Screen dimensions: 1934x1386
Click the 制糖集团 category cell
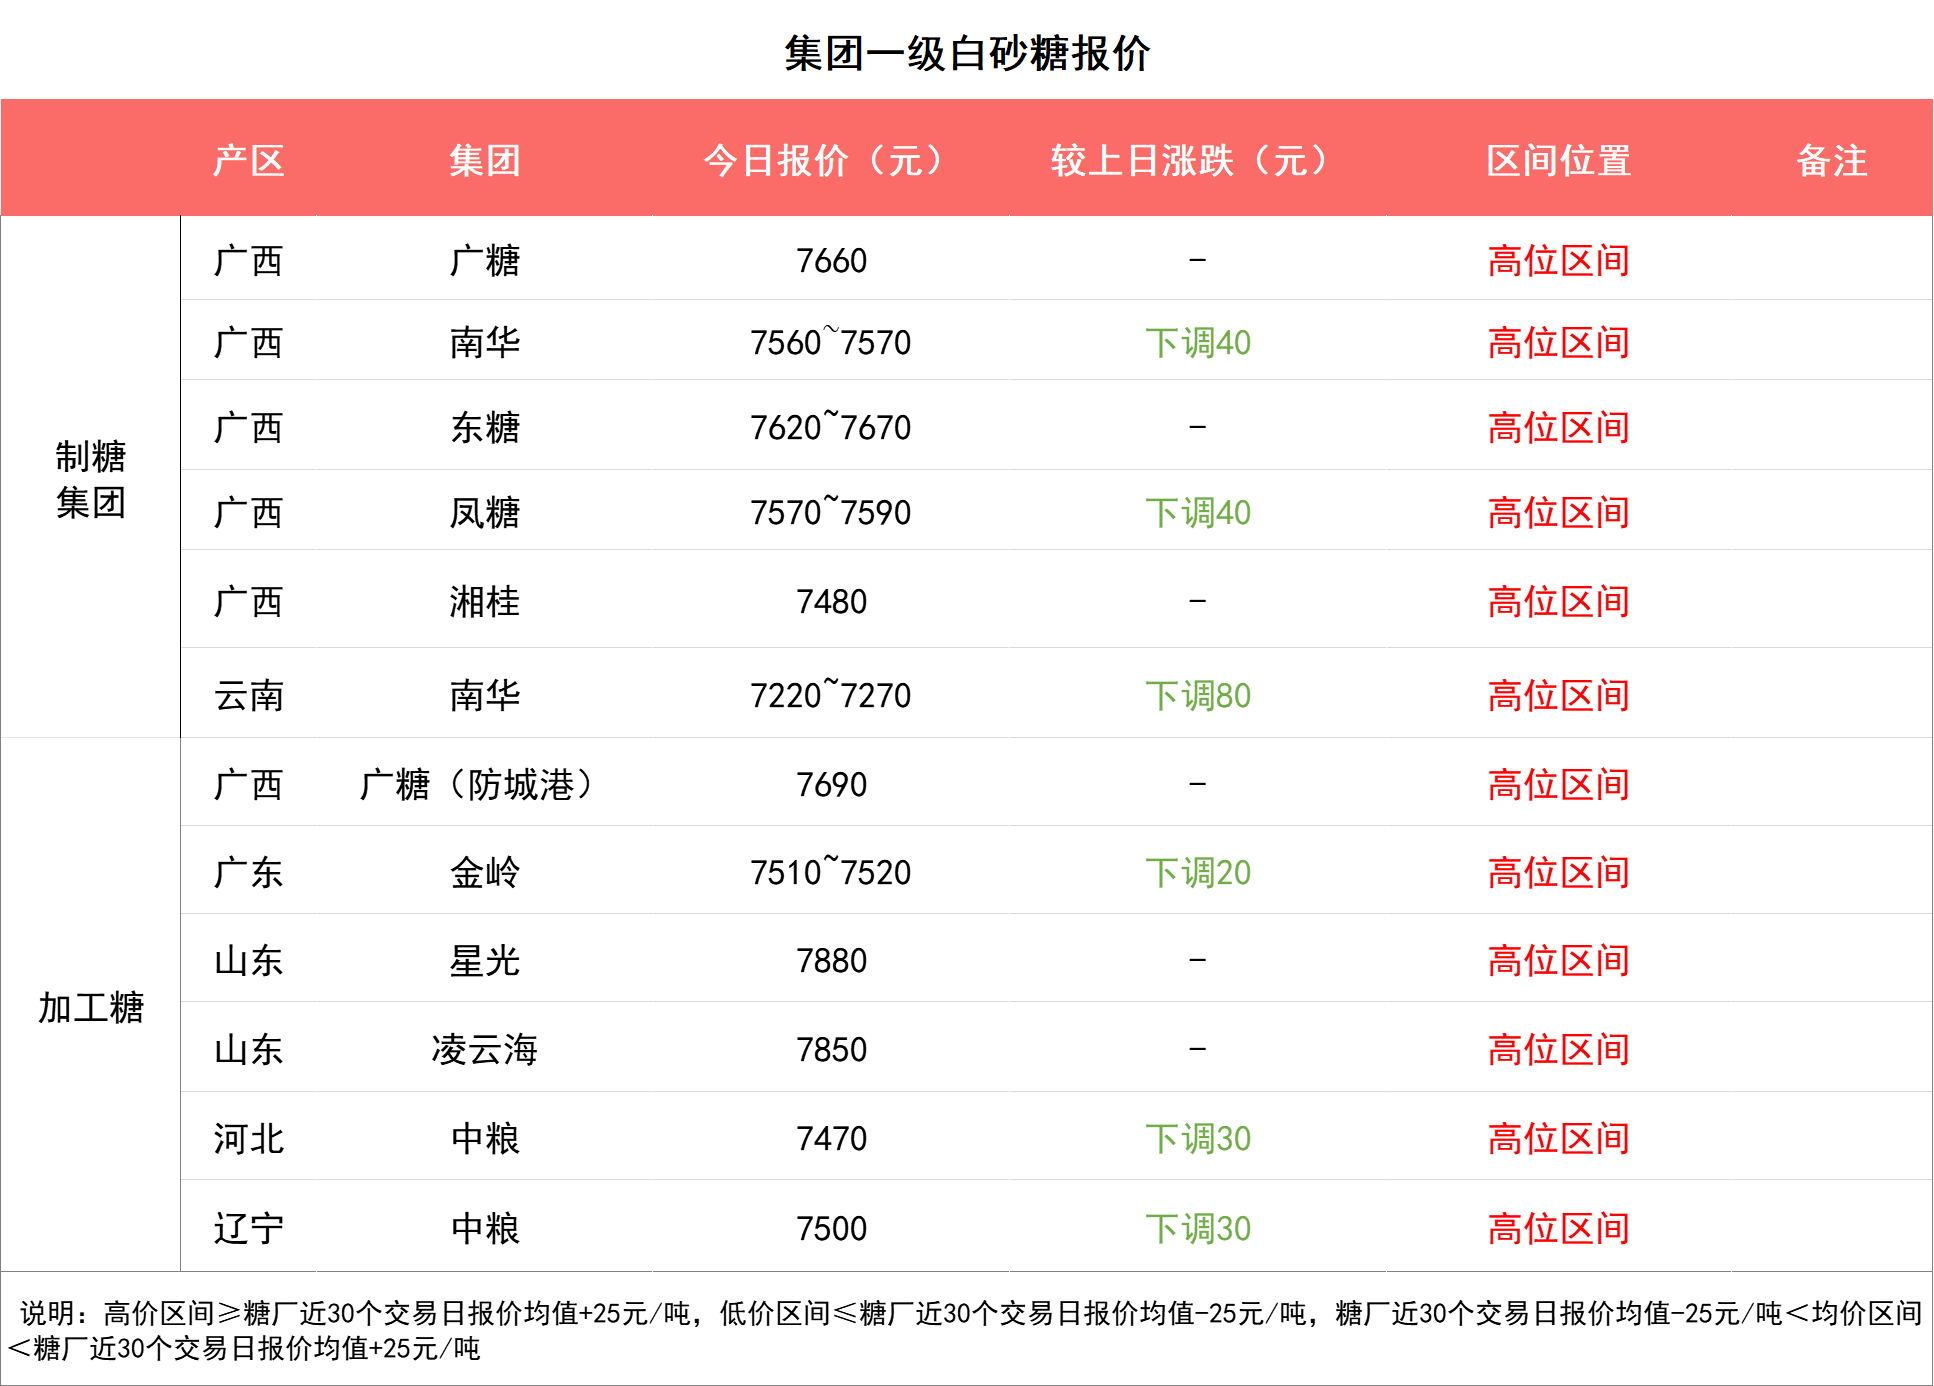[90, 479]
